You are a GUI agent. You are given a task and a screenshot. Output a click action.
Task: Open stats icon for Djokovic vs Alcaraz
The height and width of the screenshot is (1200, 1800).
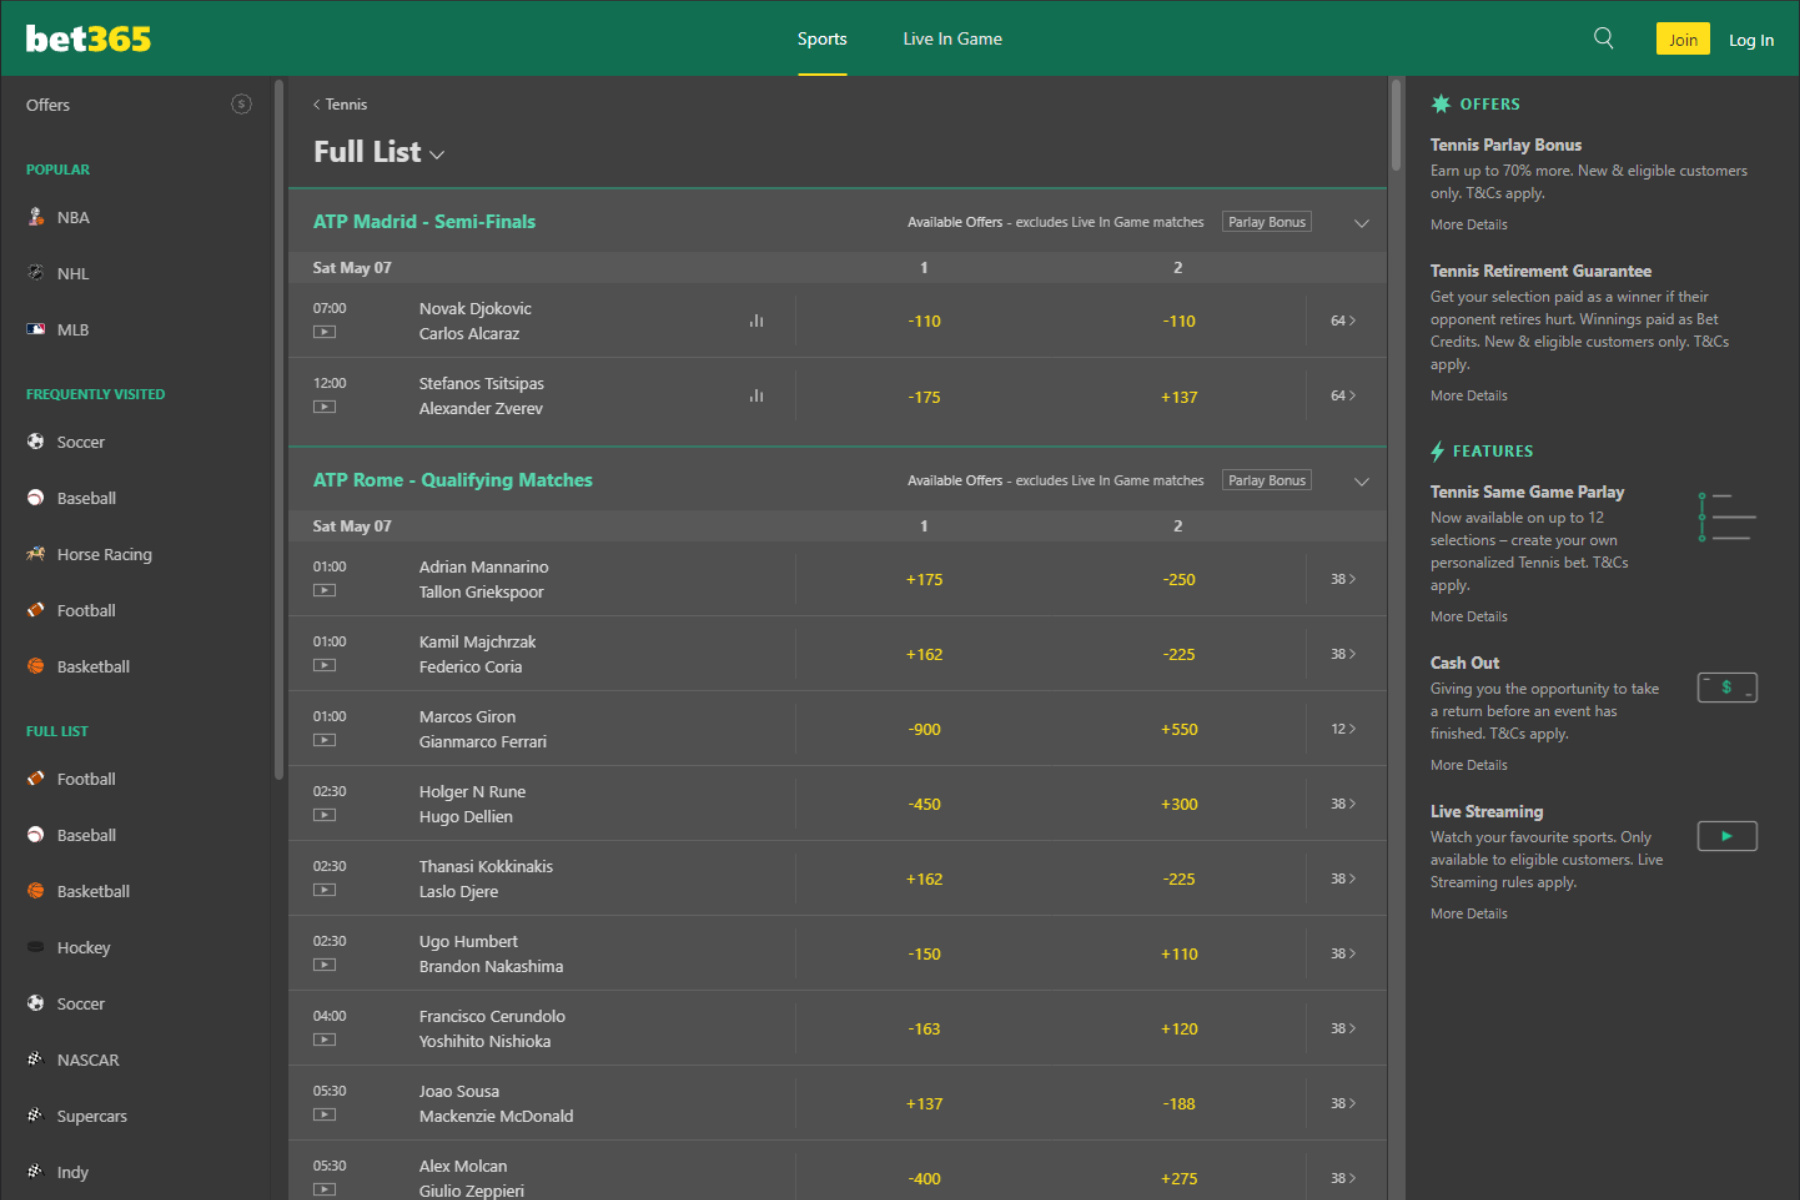[756, 321]
